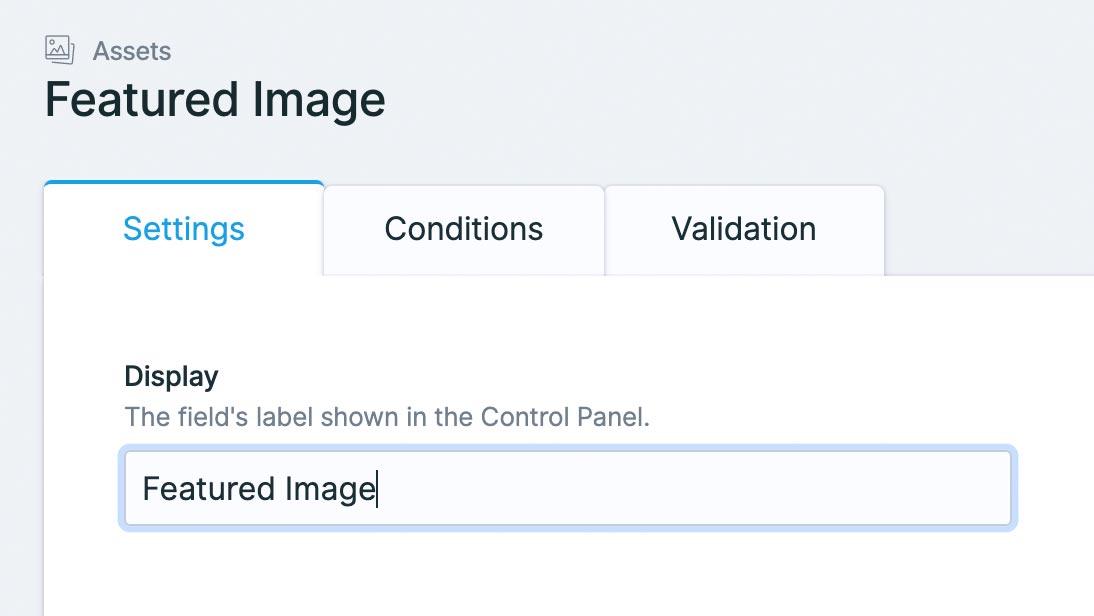This screenshot has width=1094, height=616.
Task: Click the 'Featured Image' page heading
Action: click(x=215, y=99)
